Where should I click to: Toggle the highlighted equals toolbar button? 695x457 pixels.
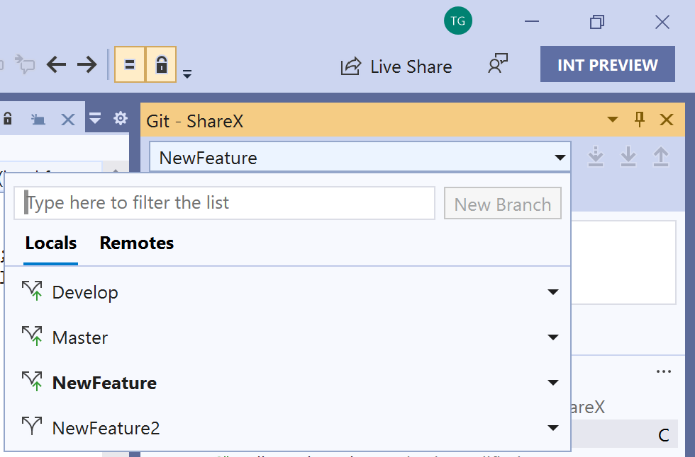pyautogui.click(x=129, y=65)
